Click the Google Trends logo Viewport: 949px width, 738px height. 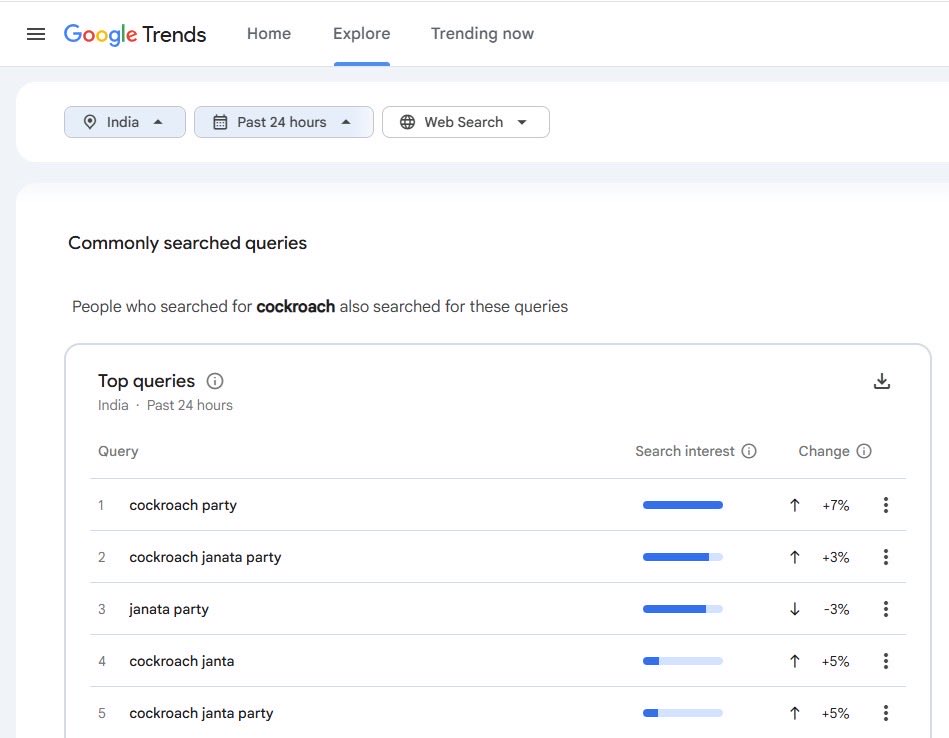coord(135,35)
